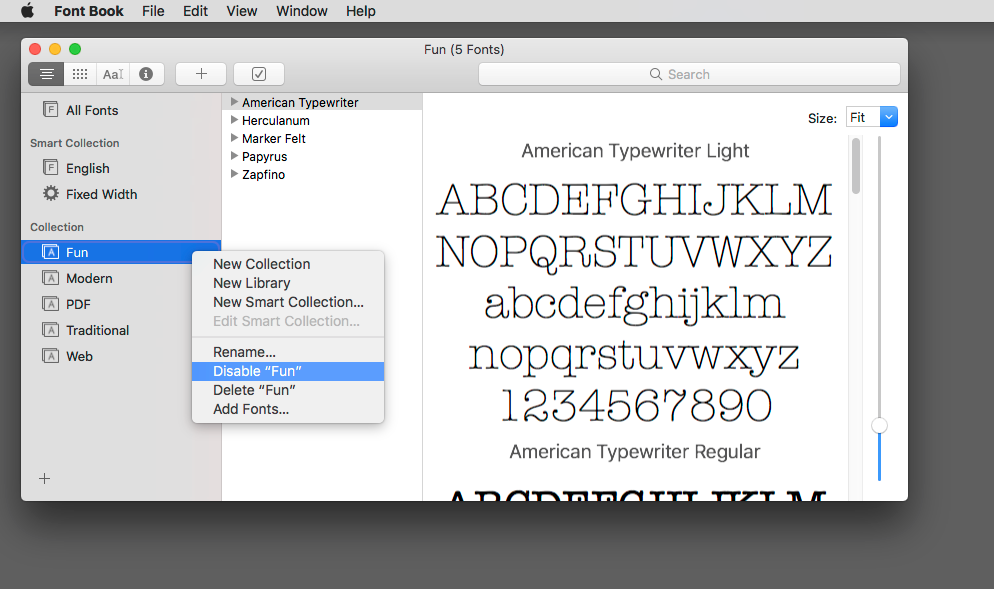Click the American Typewriter Regular preview heading
Screen dimensions: 994x589
coord(635,451)
